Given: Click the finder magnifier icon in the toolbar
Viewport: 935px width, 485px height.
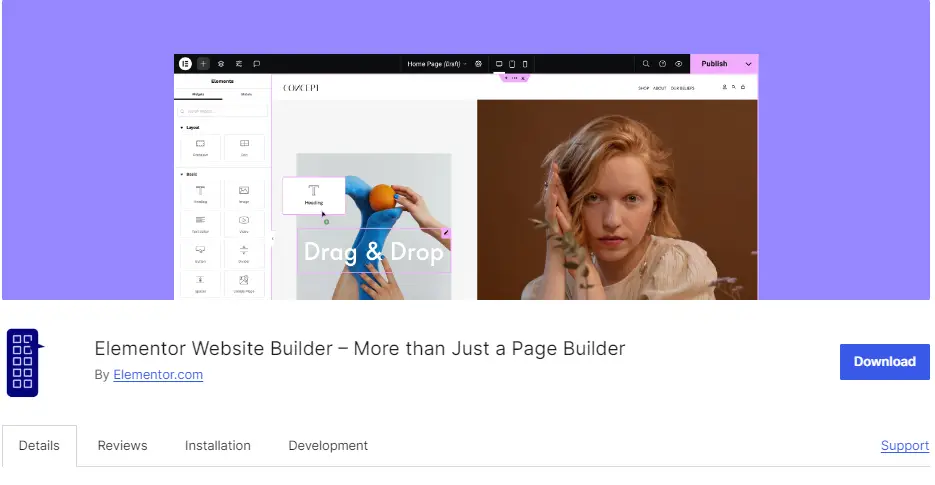Looking at the screenshot, I should click(x=646, y=64).
